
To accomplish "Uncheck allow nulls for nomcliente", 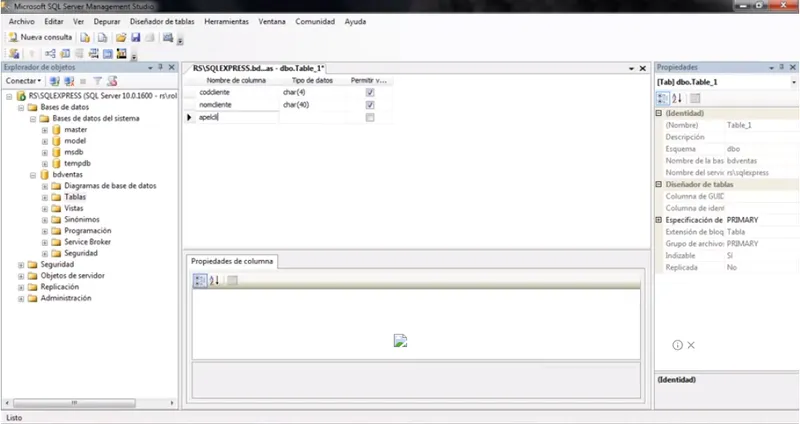I will tap(370, 105).
